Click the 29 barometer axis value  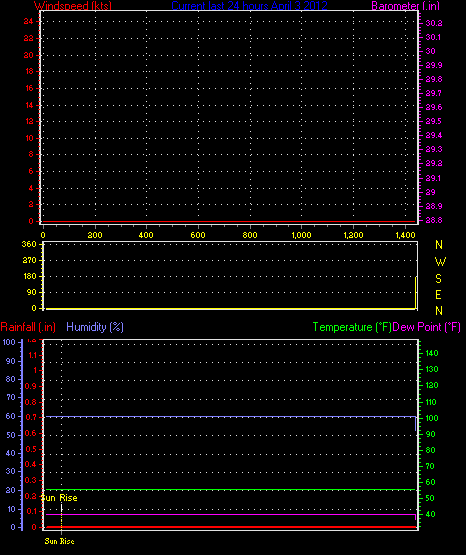coord(431,192)
